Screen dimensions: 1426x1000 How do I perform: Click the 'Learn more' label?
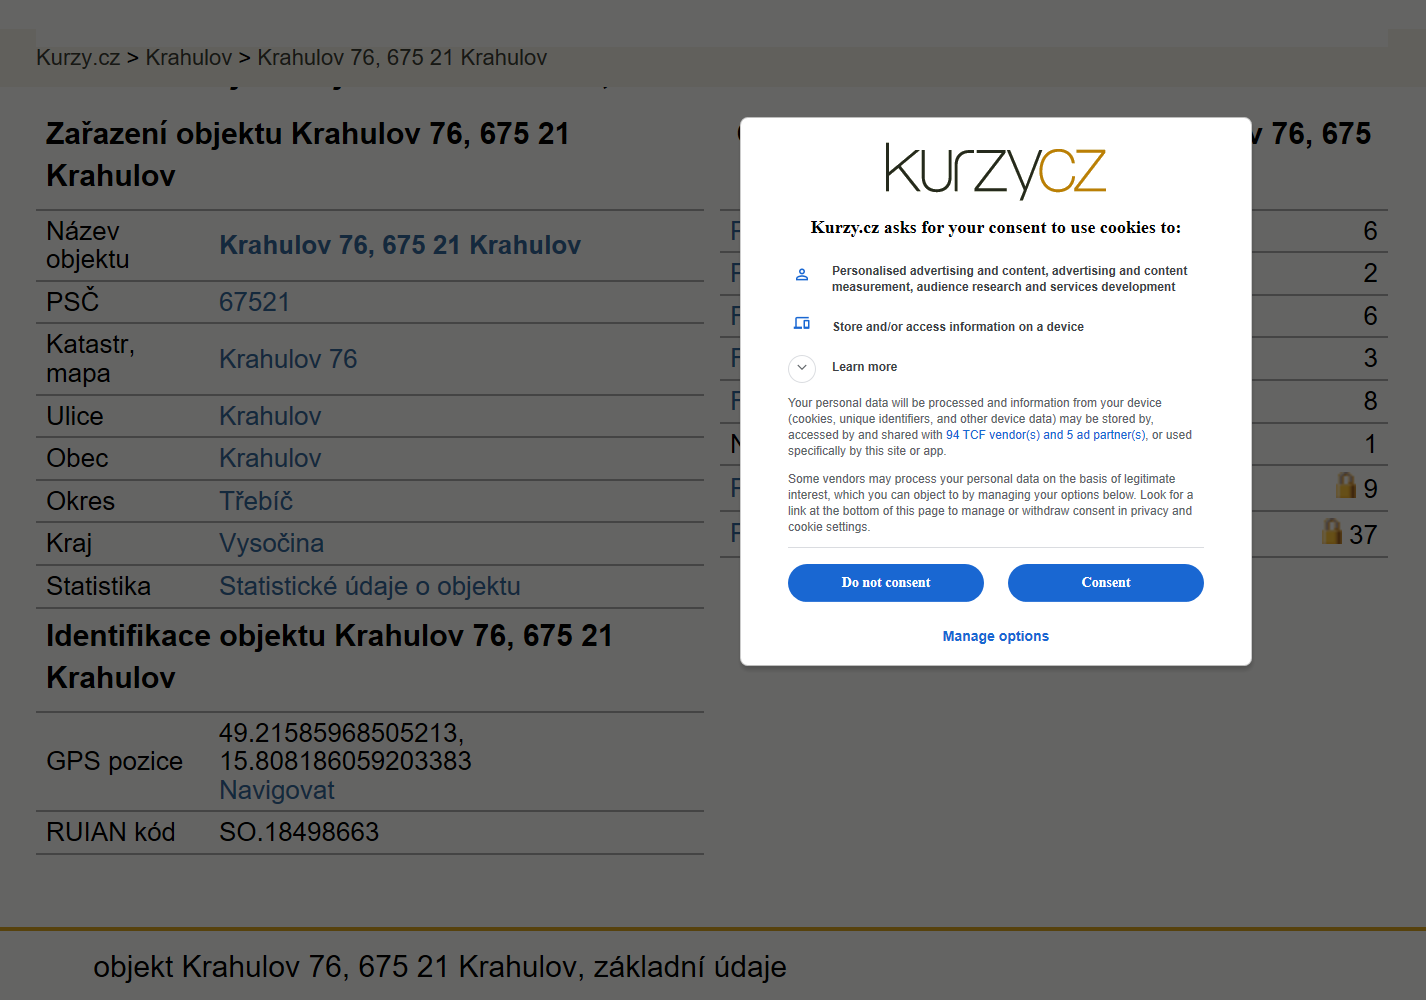864,367
